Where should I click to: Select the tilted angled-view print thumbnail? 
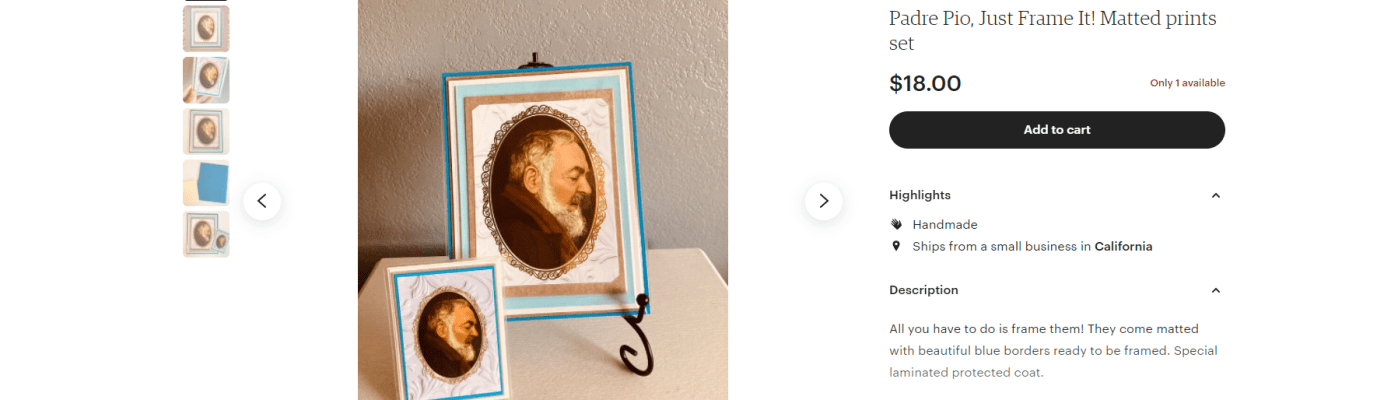coord(206,80)
